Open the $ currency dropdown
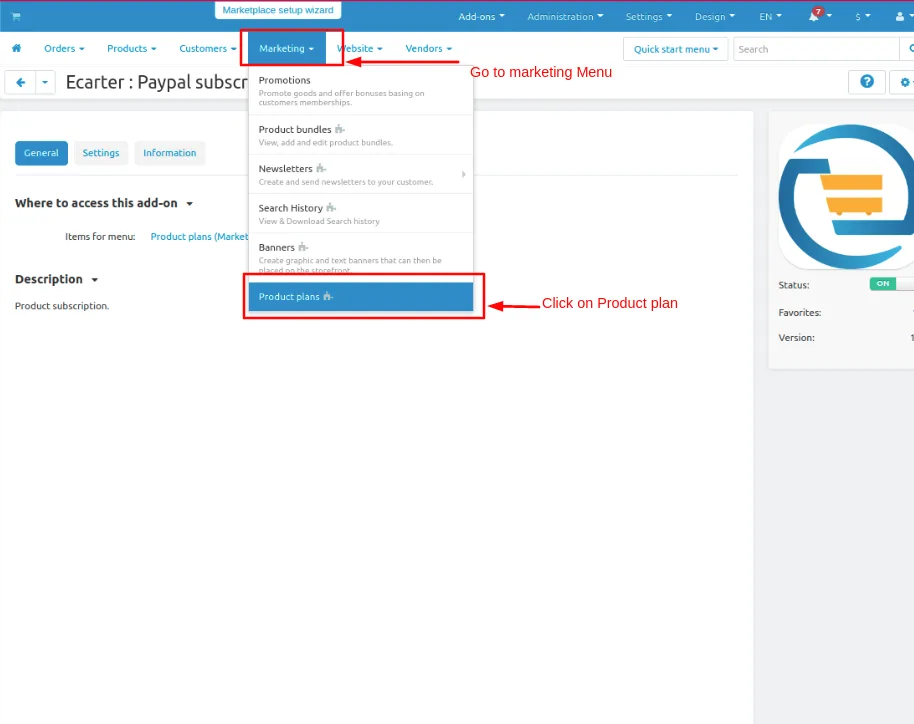Screen dimensions: 914x724 [863, 16]
